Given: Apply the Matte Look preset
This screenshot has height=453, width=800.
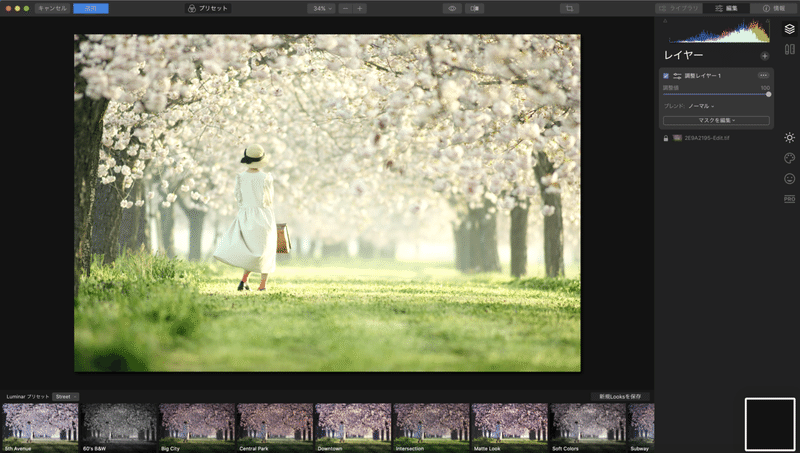Looking at the screenshot, I should pos(509,427).
